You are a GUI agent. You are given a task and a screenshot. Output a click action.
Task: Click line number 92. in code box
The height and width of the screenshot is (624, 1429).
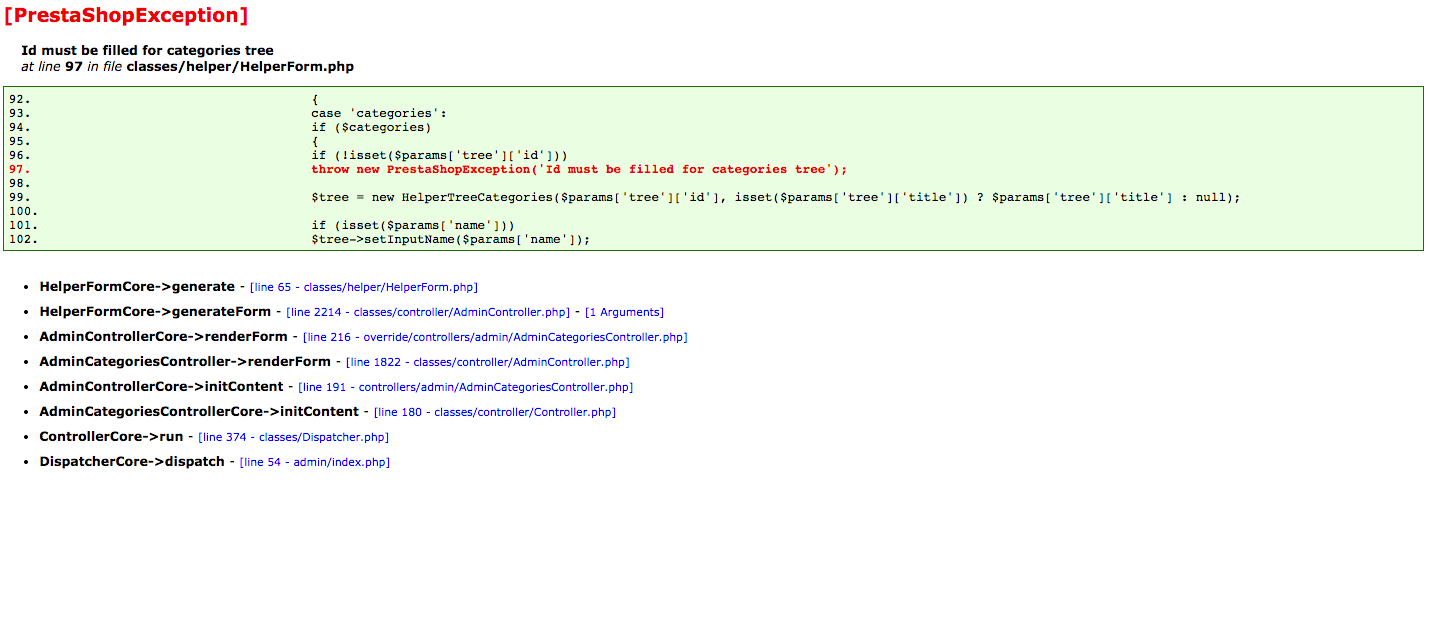click(x=20, y=100)
